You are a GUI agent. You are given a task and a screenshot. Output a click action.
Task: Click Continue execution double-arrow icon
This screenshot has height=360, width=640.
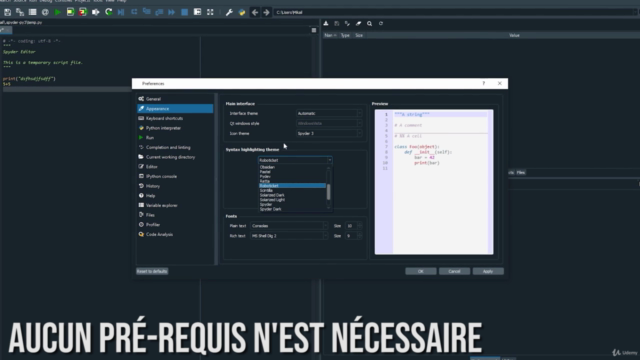click(172, 13)
